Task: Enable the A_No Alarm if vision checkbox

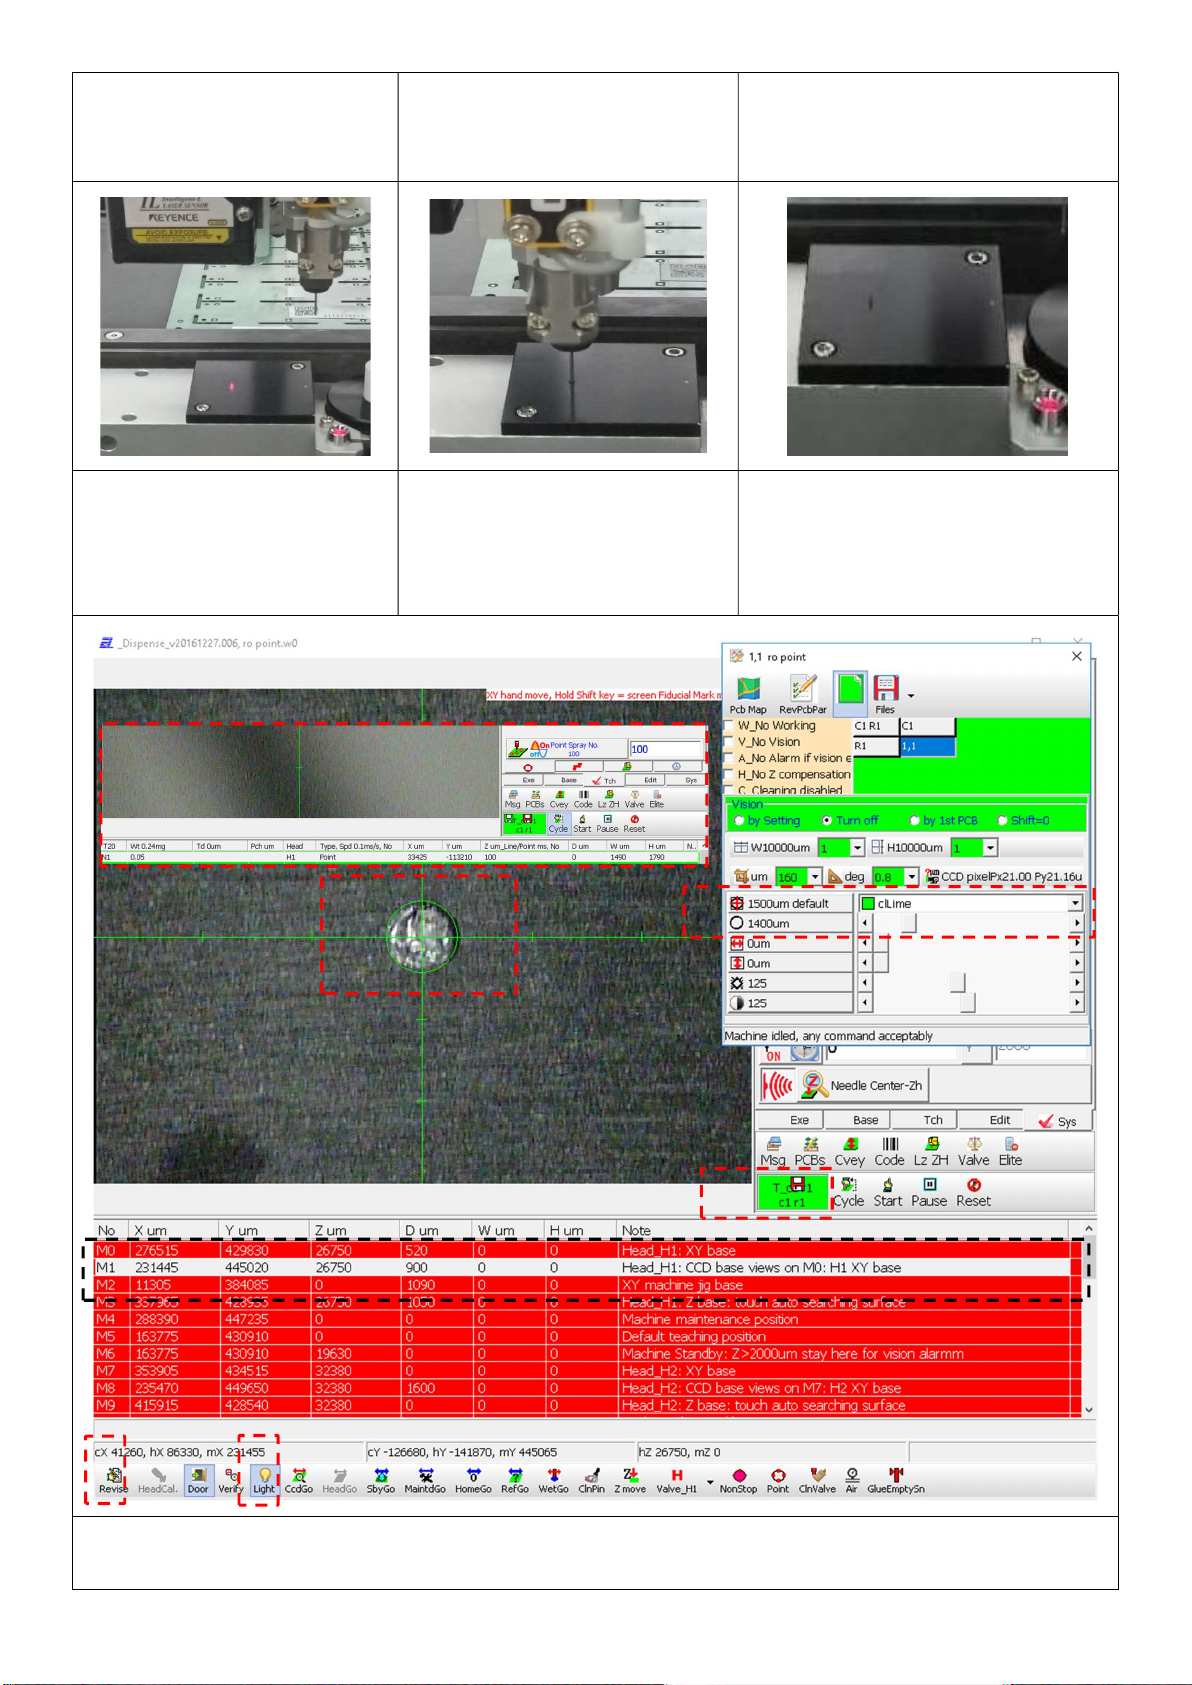Action: click(729, 758)
